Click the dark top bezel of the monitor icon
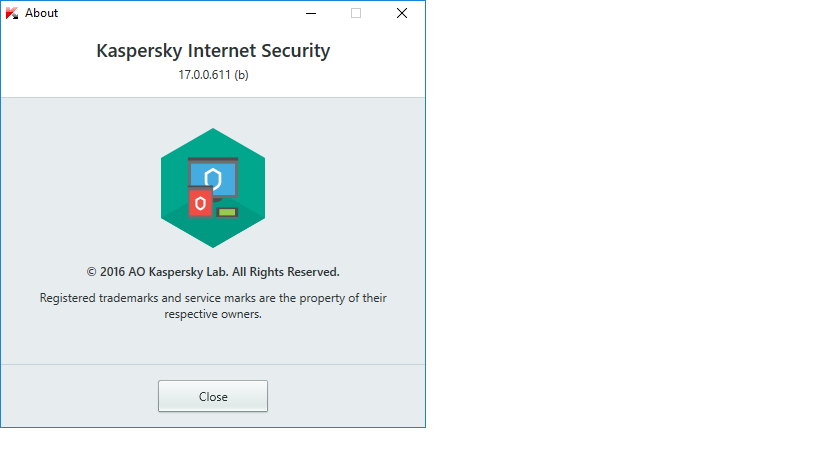This screenshot has width=819, height=460. 213,160
